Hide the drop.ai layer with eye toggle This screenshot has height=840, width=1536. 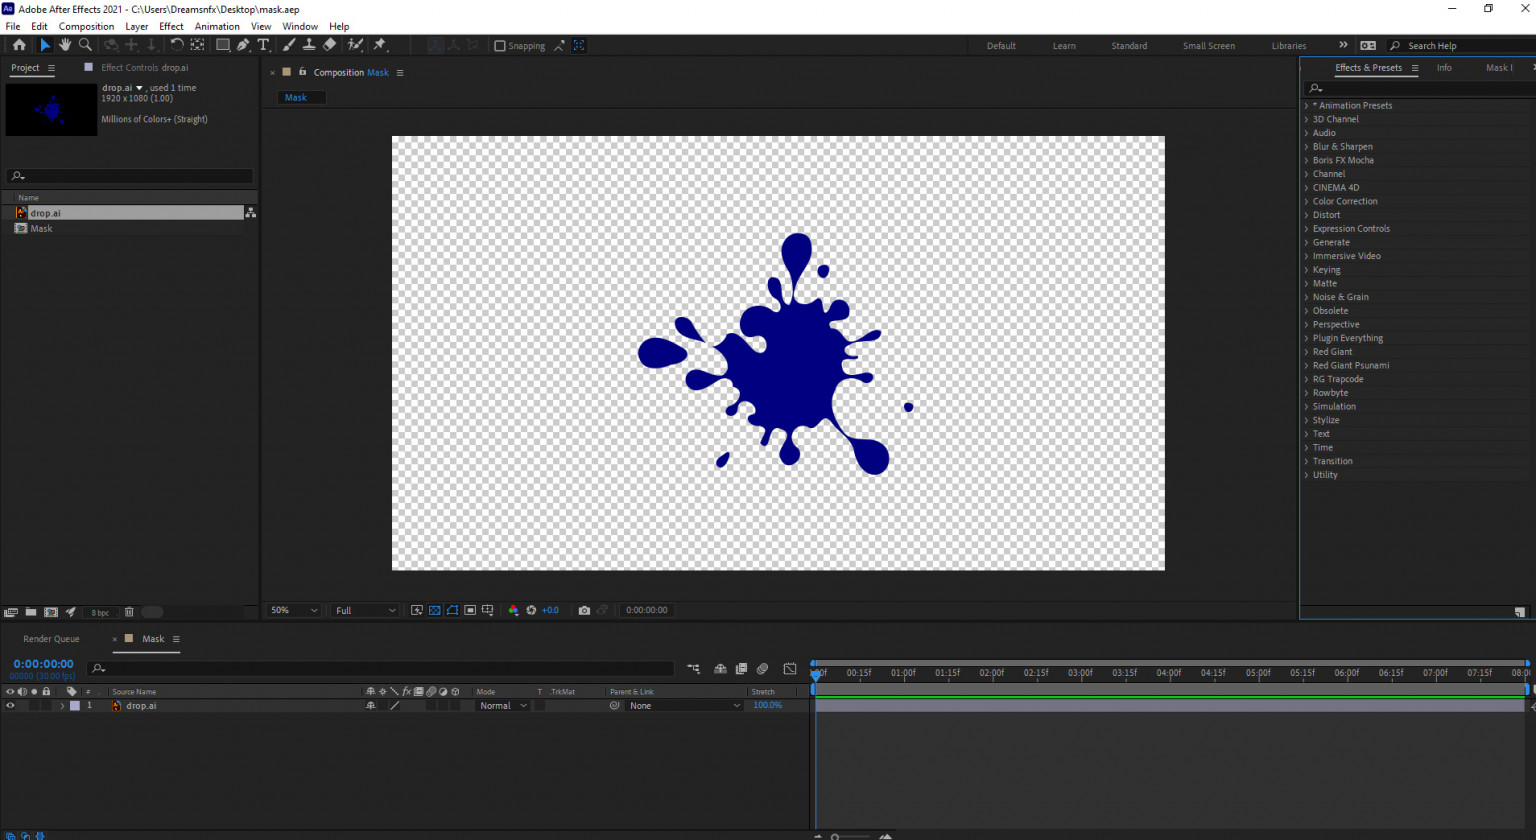coord(11,706)
